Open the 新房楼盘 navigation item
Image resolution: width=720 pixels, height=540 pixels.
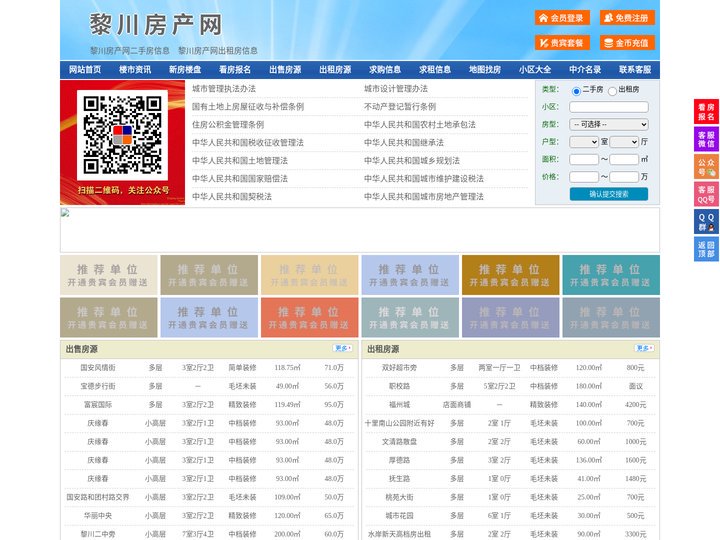(x=185, y=70)
